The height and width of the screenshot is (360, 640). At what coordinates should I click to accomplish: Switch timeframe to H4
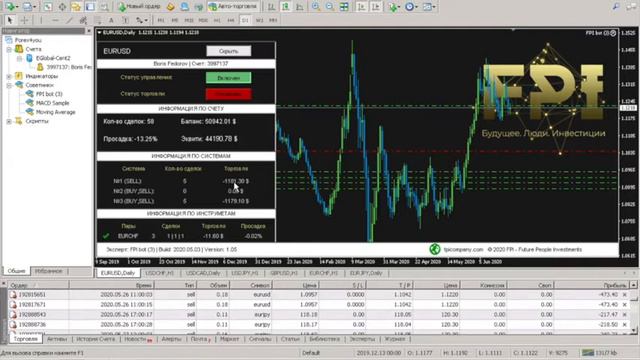pyautogui.click(x=231, y=20)
